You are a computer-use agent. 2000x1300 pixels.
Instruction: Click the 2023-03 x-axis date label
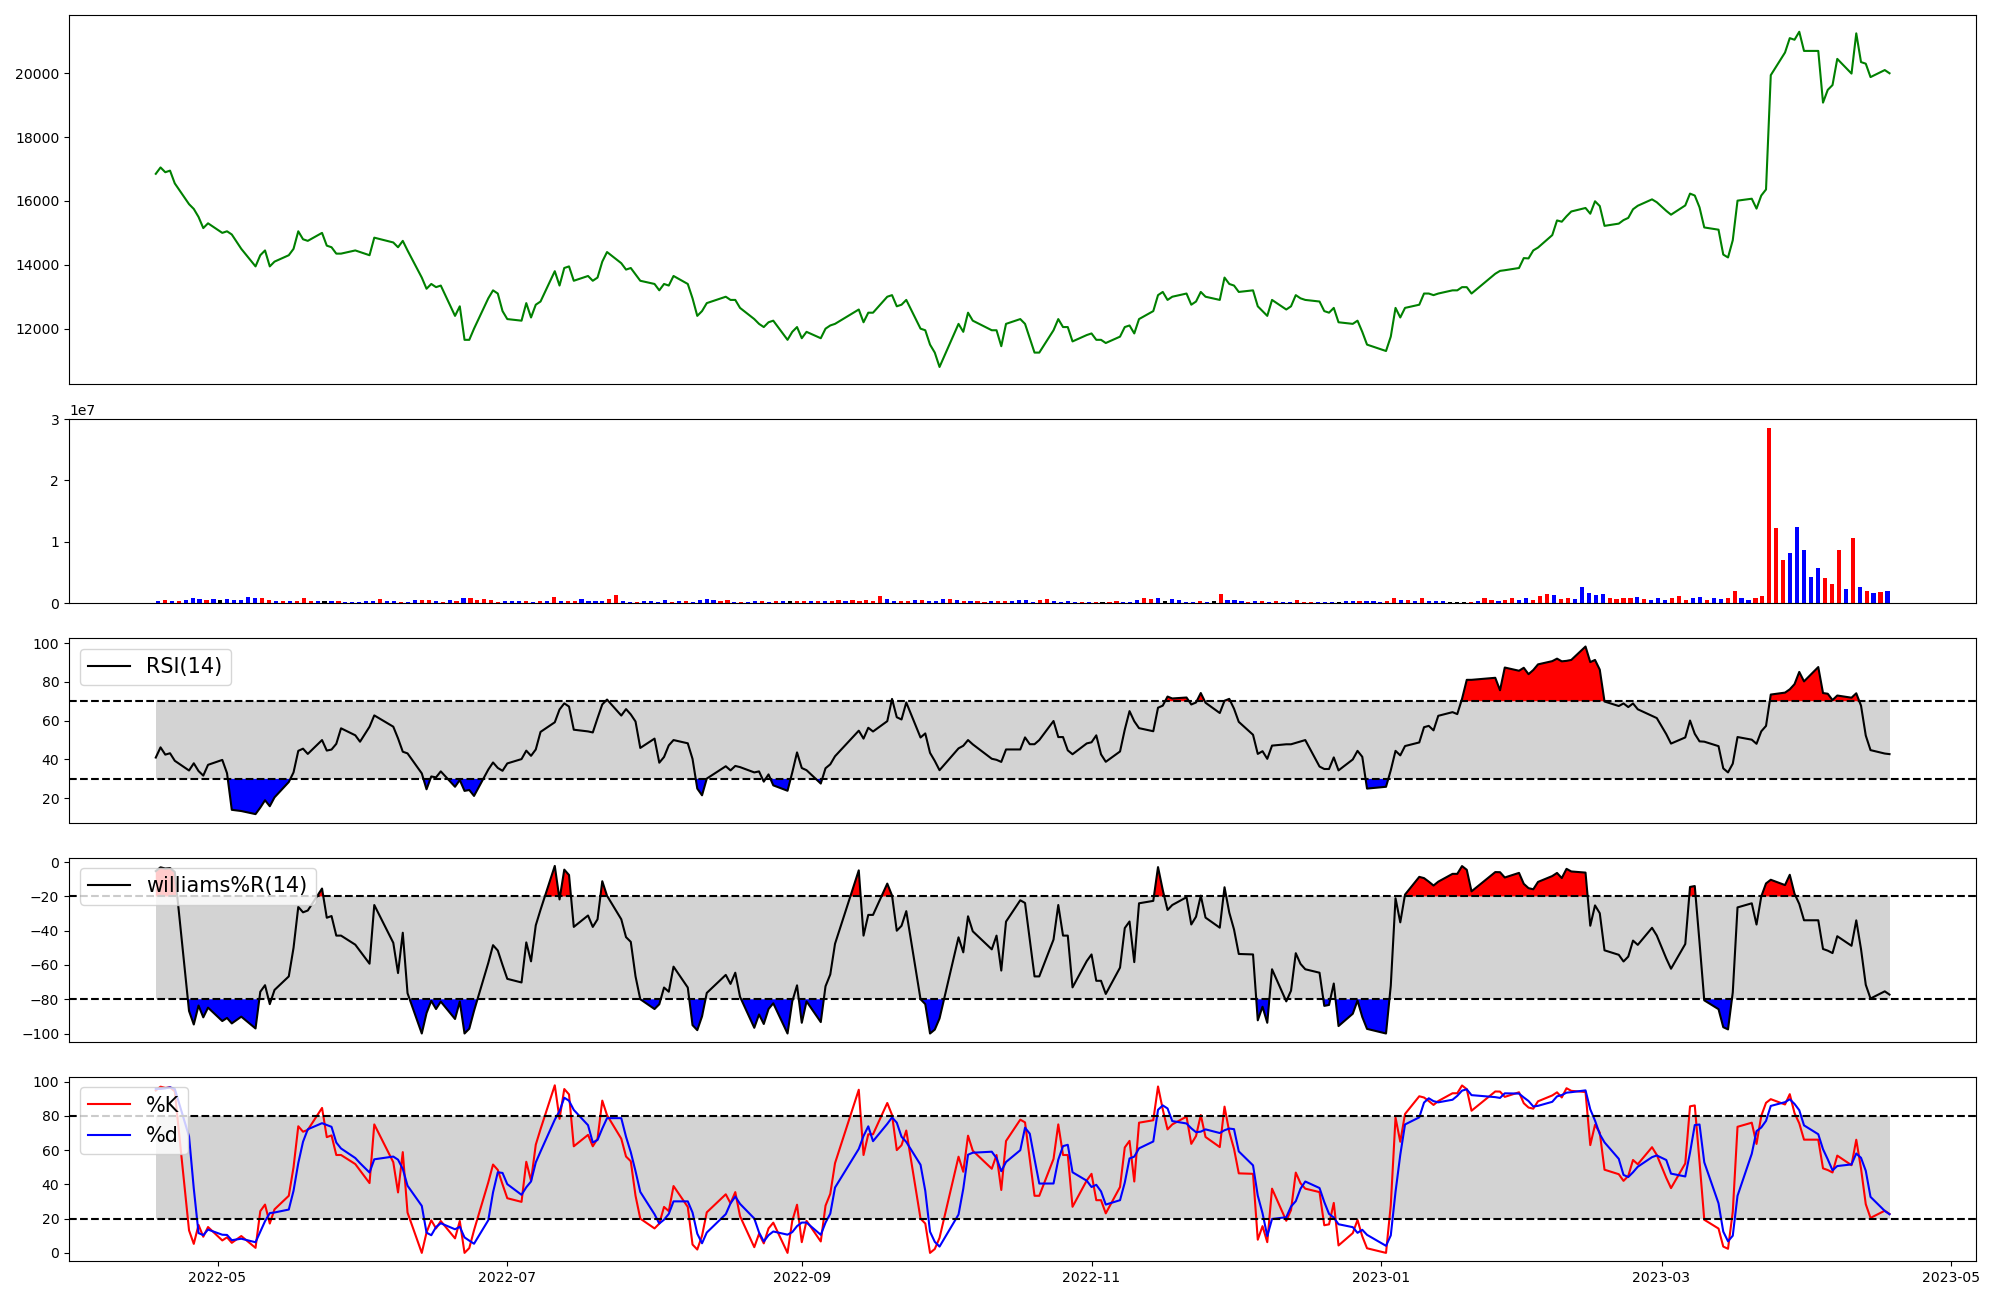pyautogui.click(x=1662, y=1277)
